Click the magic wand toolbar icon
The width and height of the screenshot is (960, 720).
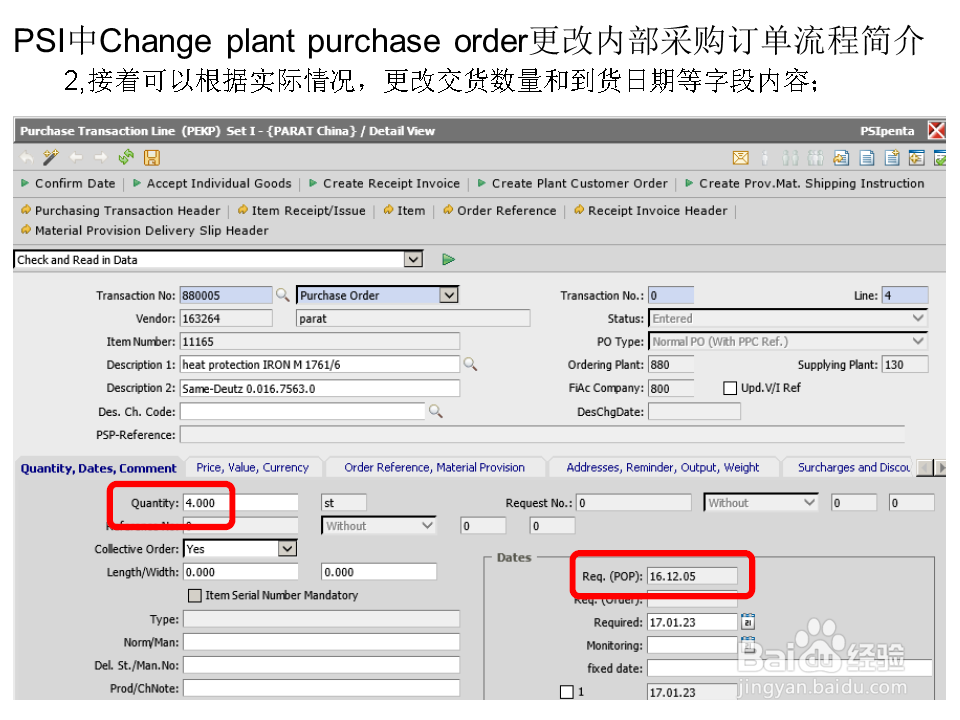(50, 157)
